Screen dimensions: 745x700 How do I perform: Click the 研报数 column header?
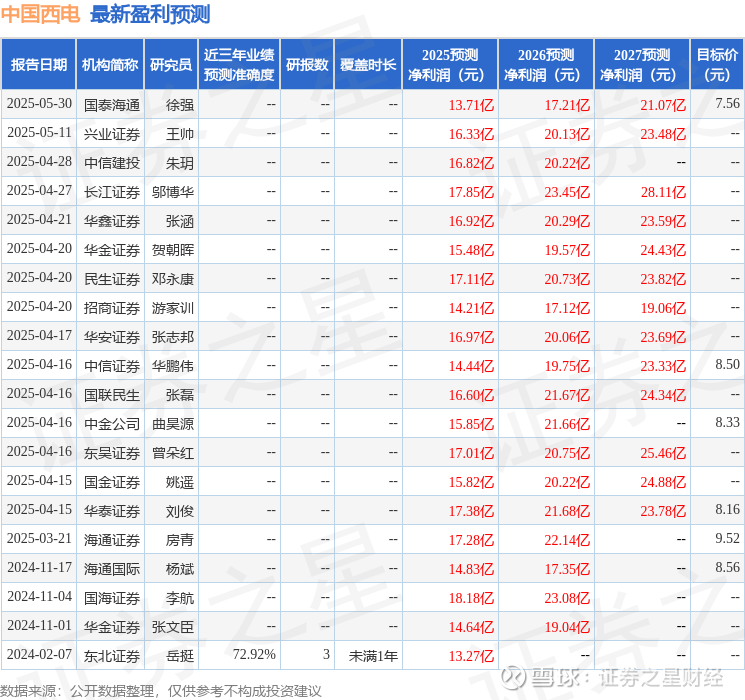(x=307, y=65)
